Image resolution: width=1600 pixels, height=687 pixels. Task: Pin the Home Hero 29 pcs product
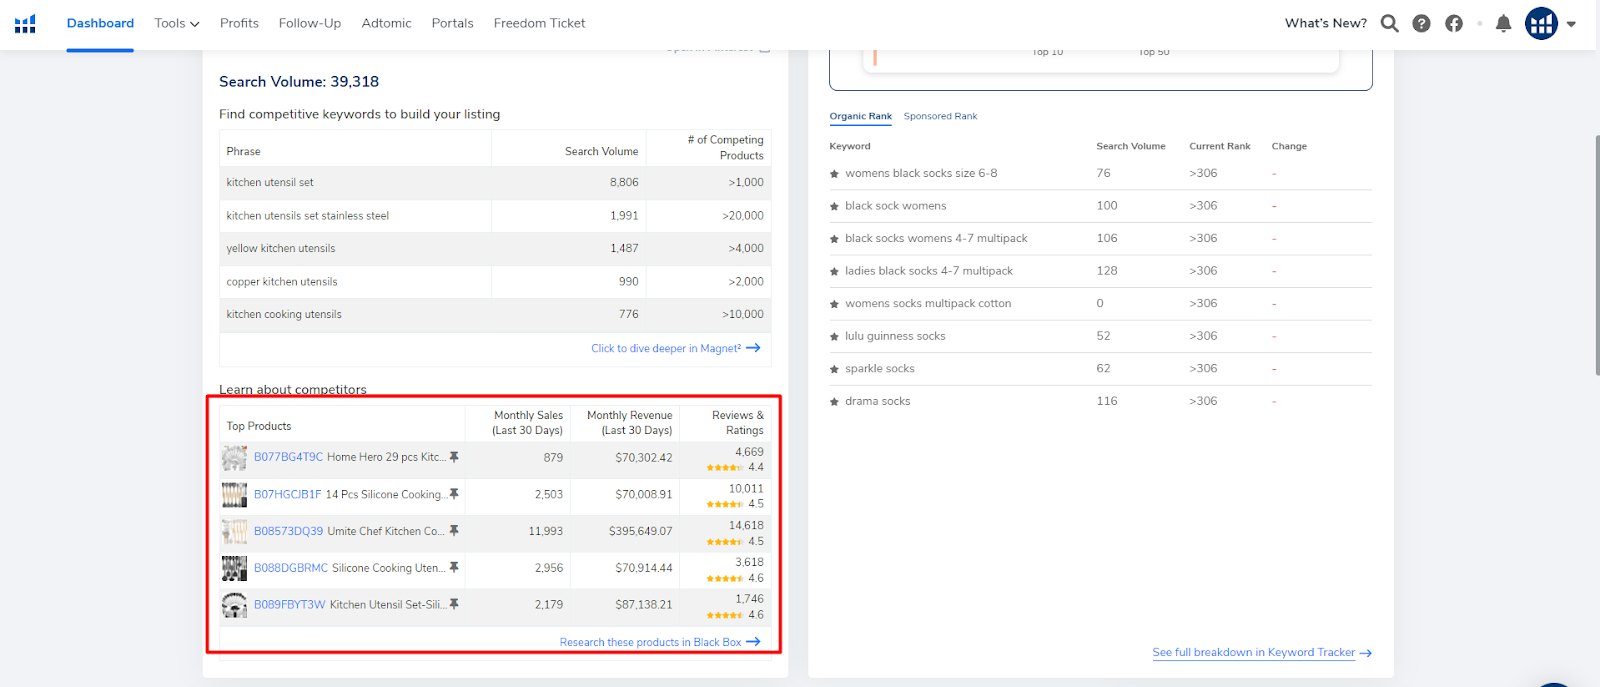coord(454,457)
